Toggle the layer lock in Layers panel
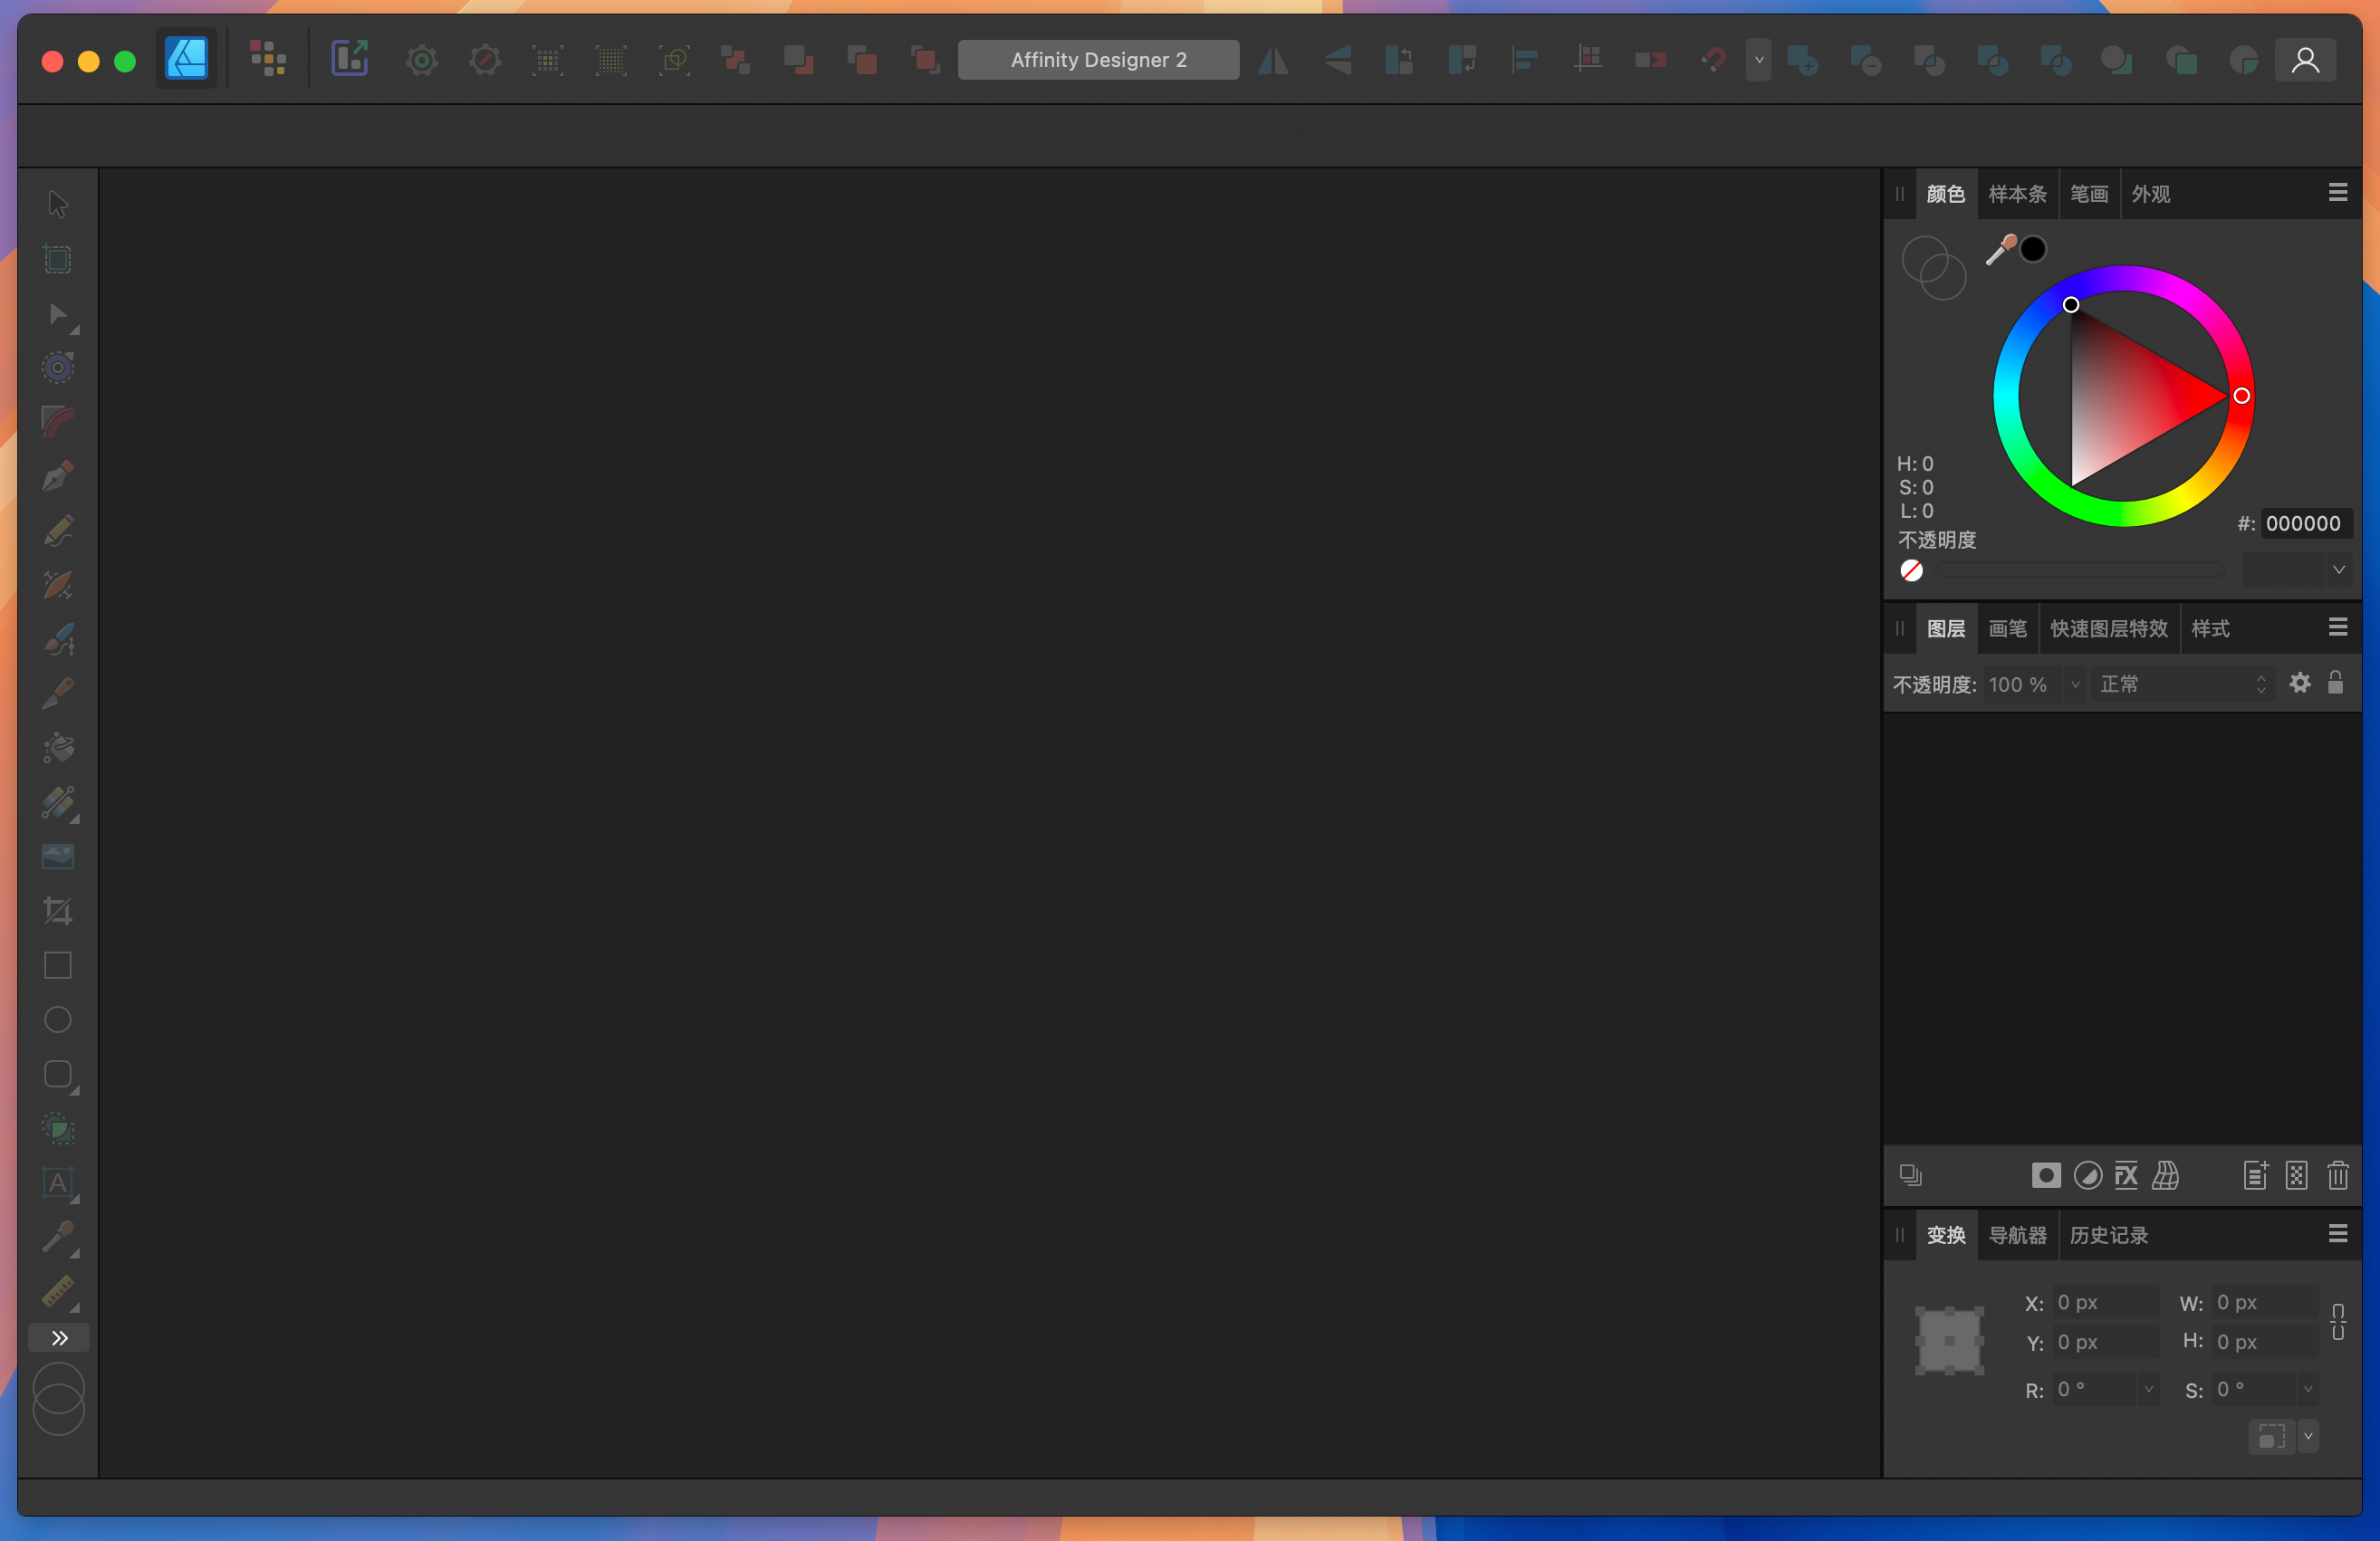This screenshot has height=1541, width=2380. [2335, 683]
